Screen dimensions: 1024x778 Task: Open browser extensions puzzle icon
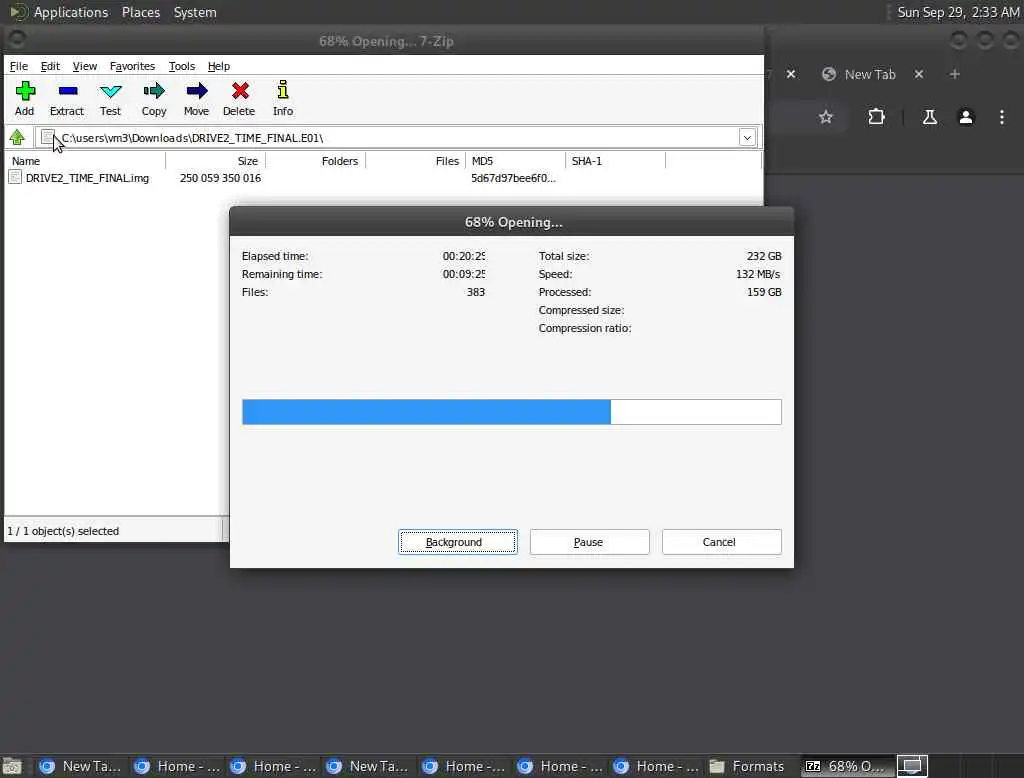point(876,117)
